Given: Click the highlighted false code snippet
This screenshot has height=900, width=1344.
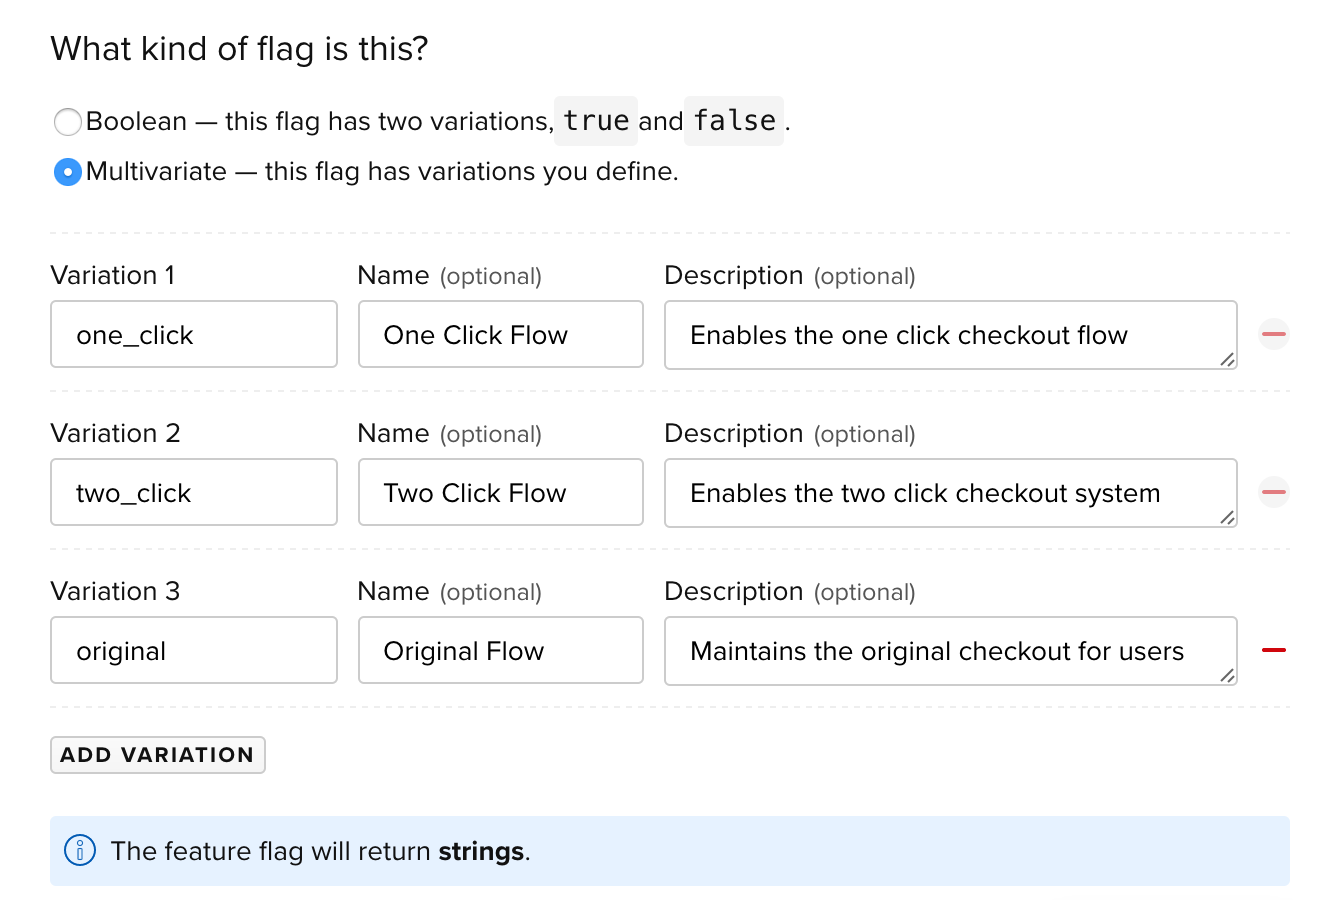Looking at the screenshot, I should 733,121.
